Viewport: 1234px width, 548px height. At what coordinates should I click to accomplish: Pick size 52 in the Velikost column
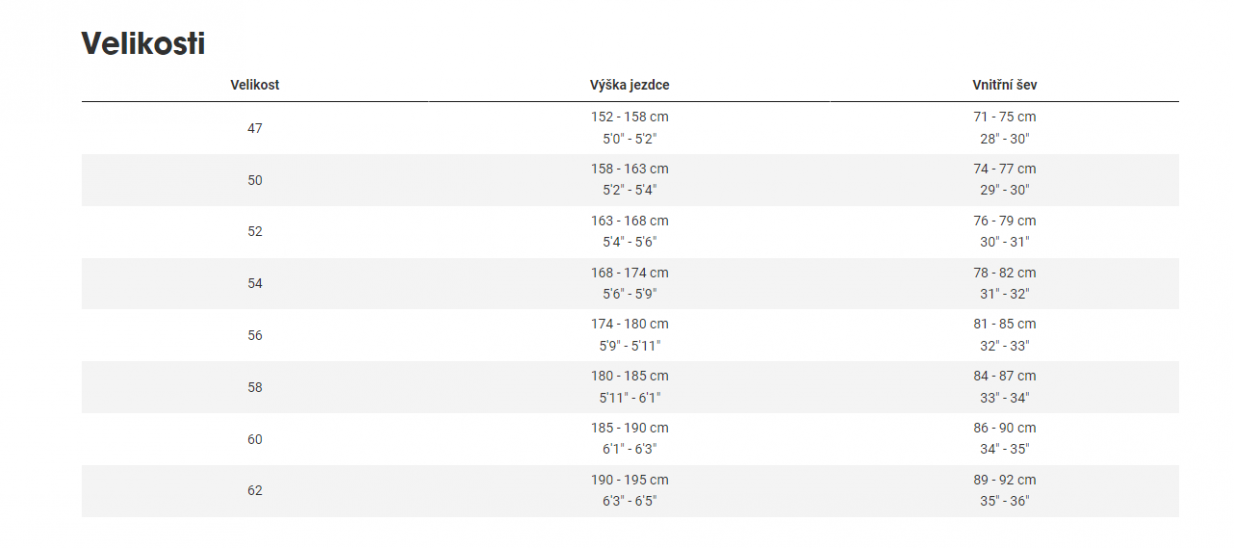(255, 231)
